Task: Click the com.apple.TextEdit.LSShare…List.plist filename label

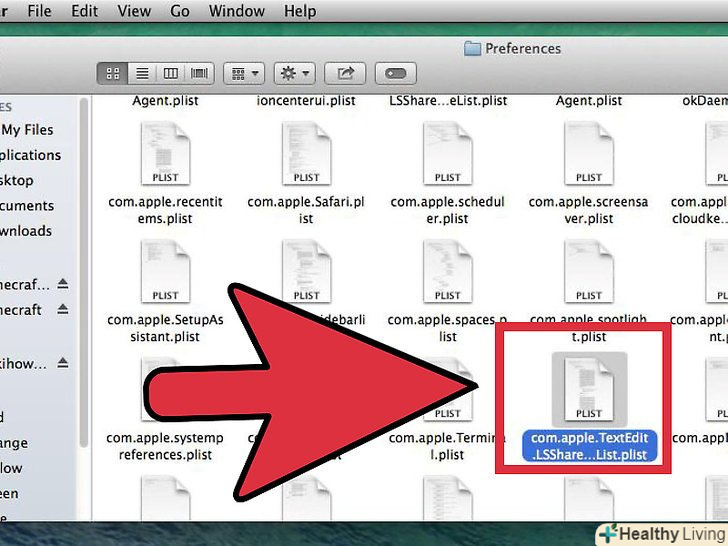Action: click(x=590, y=446)
